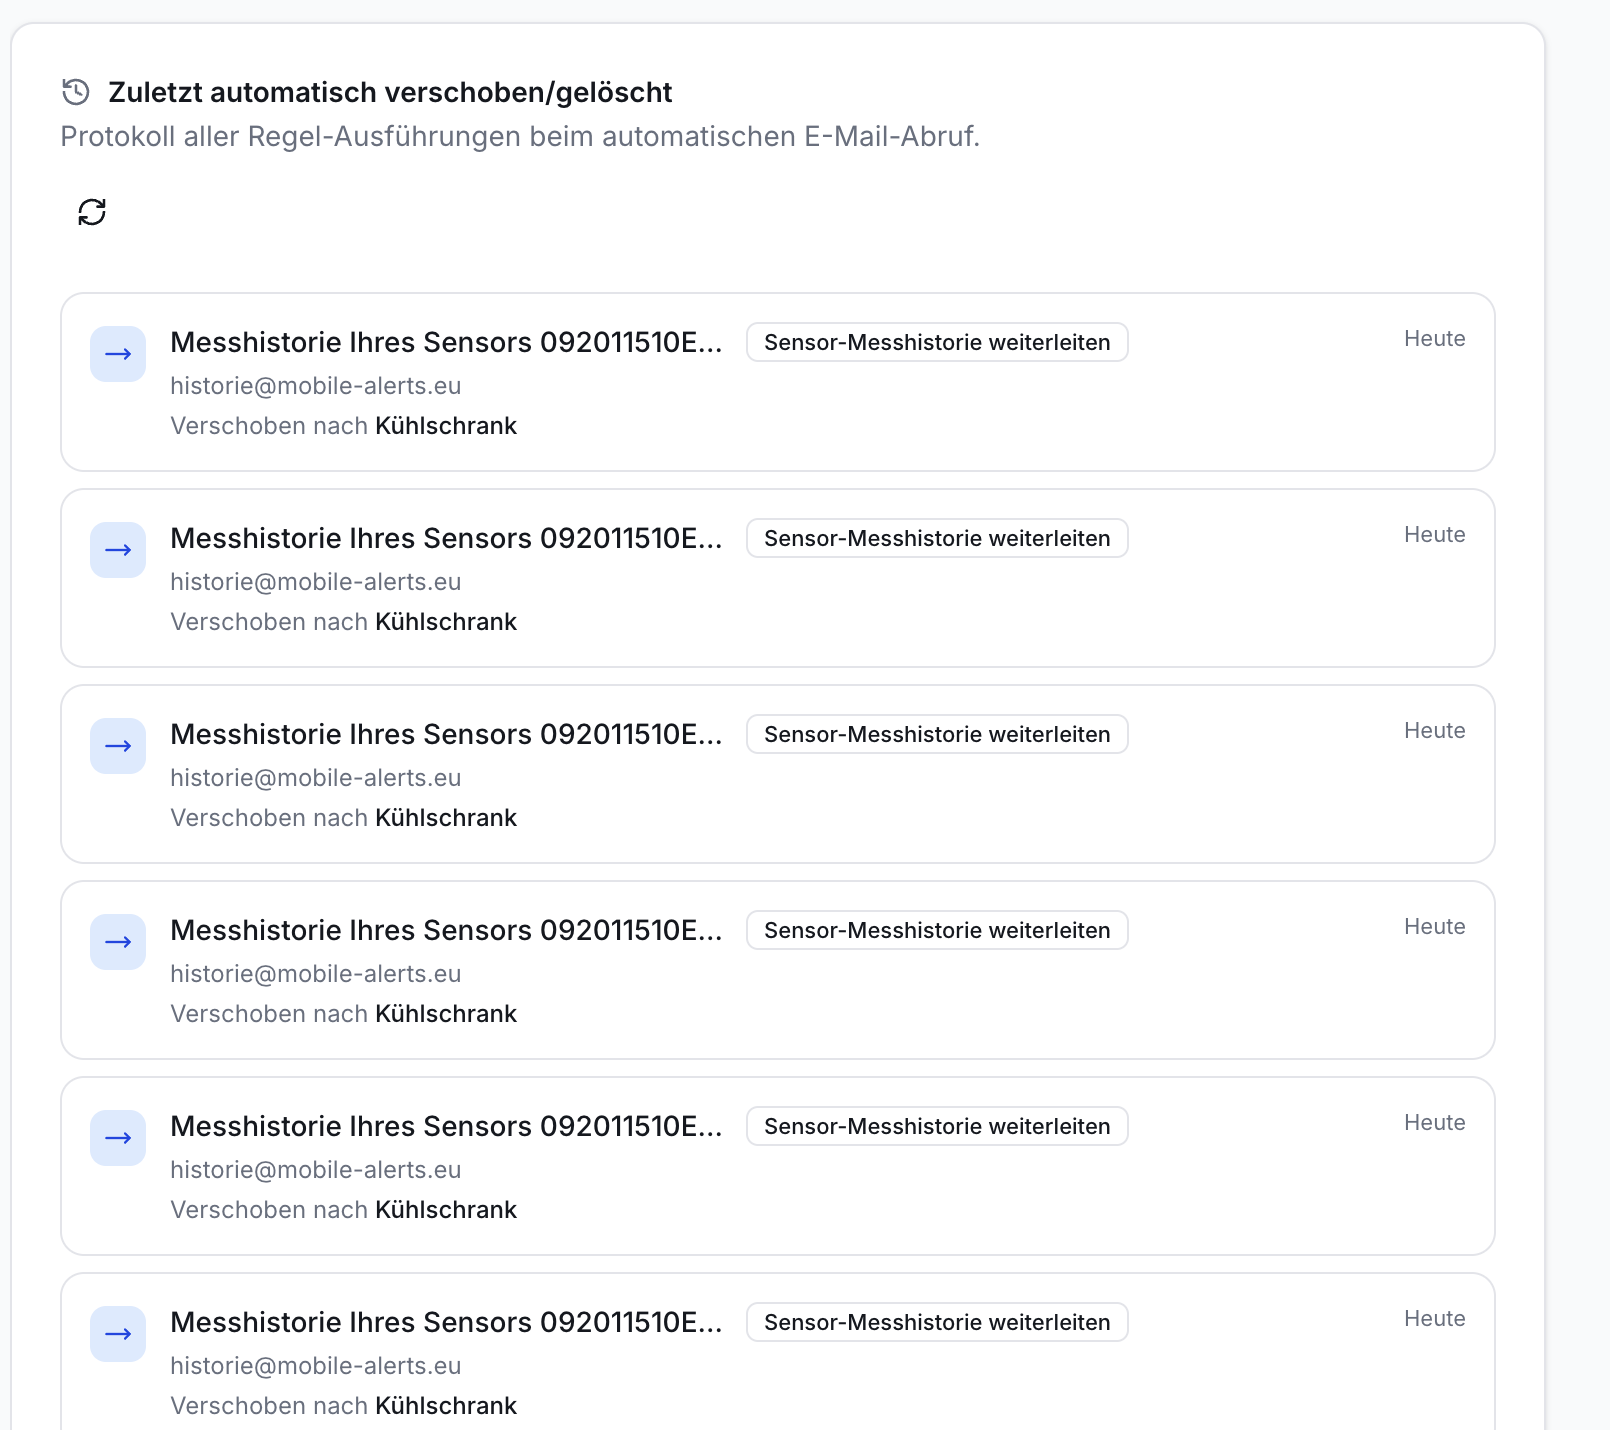Viewport: 1610px width, 1430px height.
Task: Refresh the rule execution log
Action: [x=92, y=212]
